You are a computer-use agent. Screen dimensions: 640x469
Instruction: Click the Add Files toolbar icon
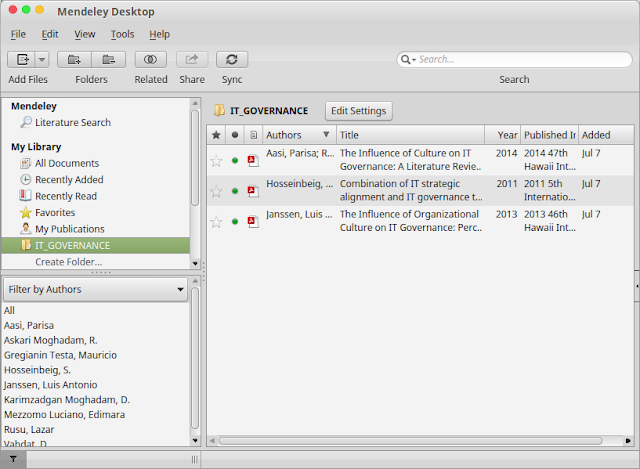[22, 60]
